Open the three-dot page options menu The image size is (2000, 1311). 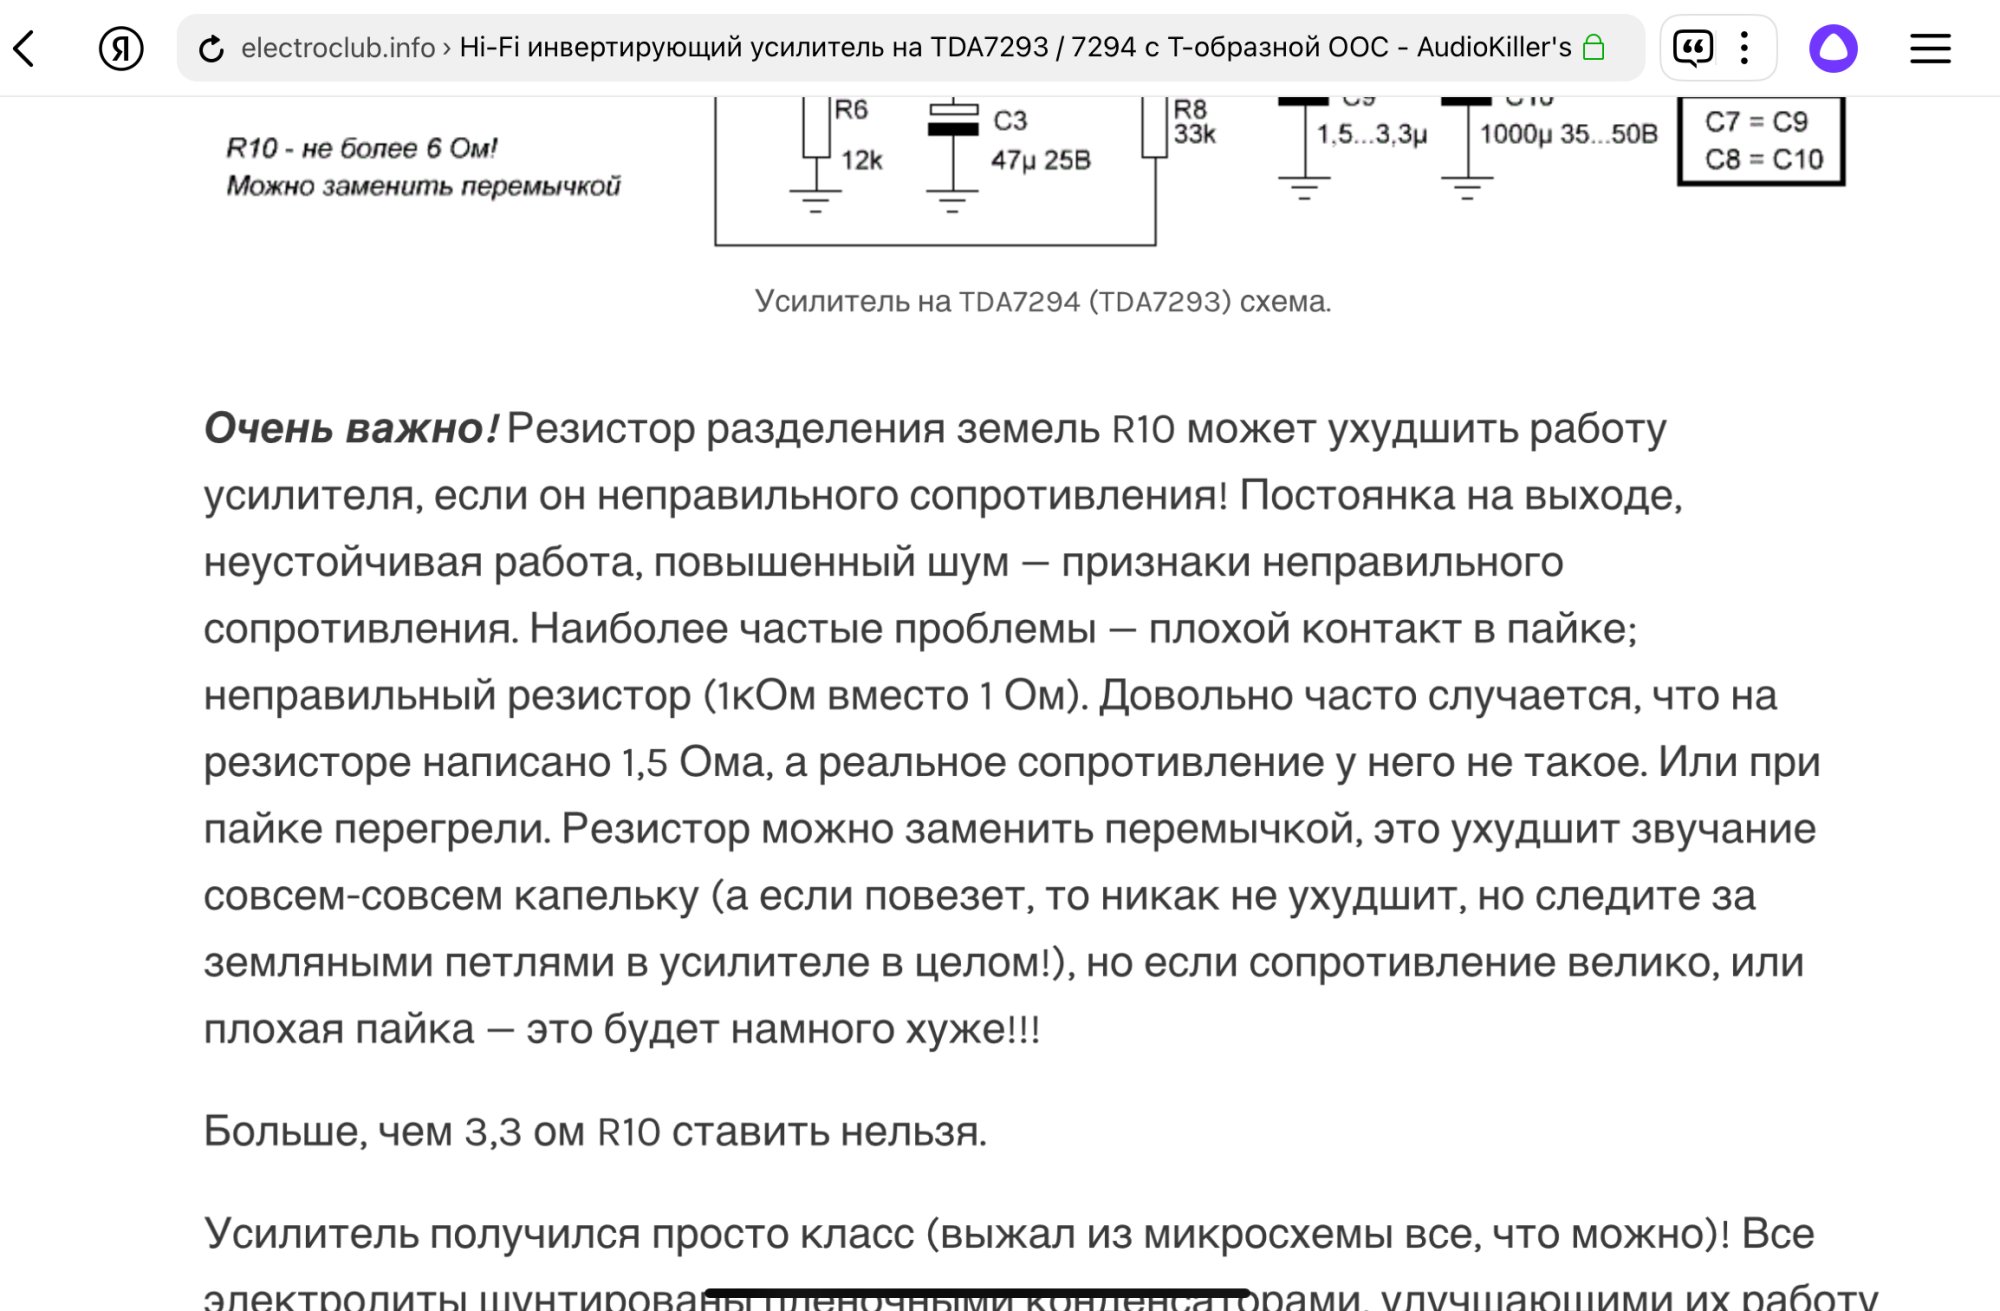[1744, 48]
